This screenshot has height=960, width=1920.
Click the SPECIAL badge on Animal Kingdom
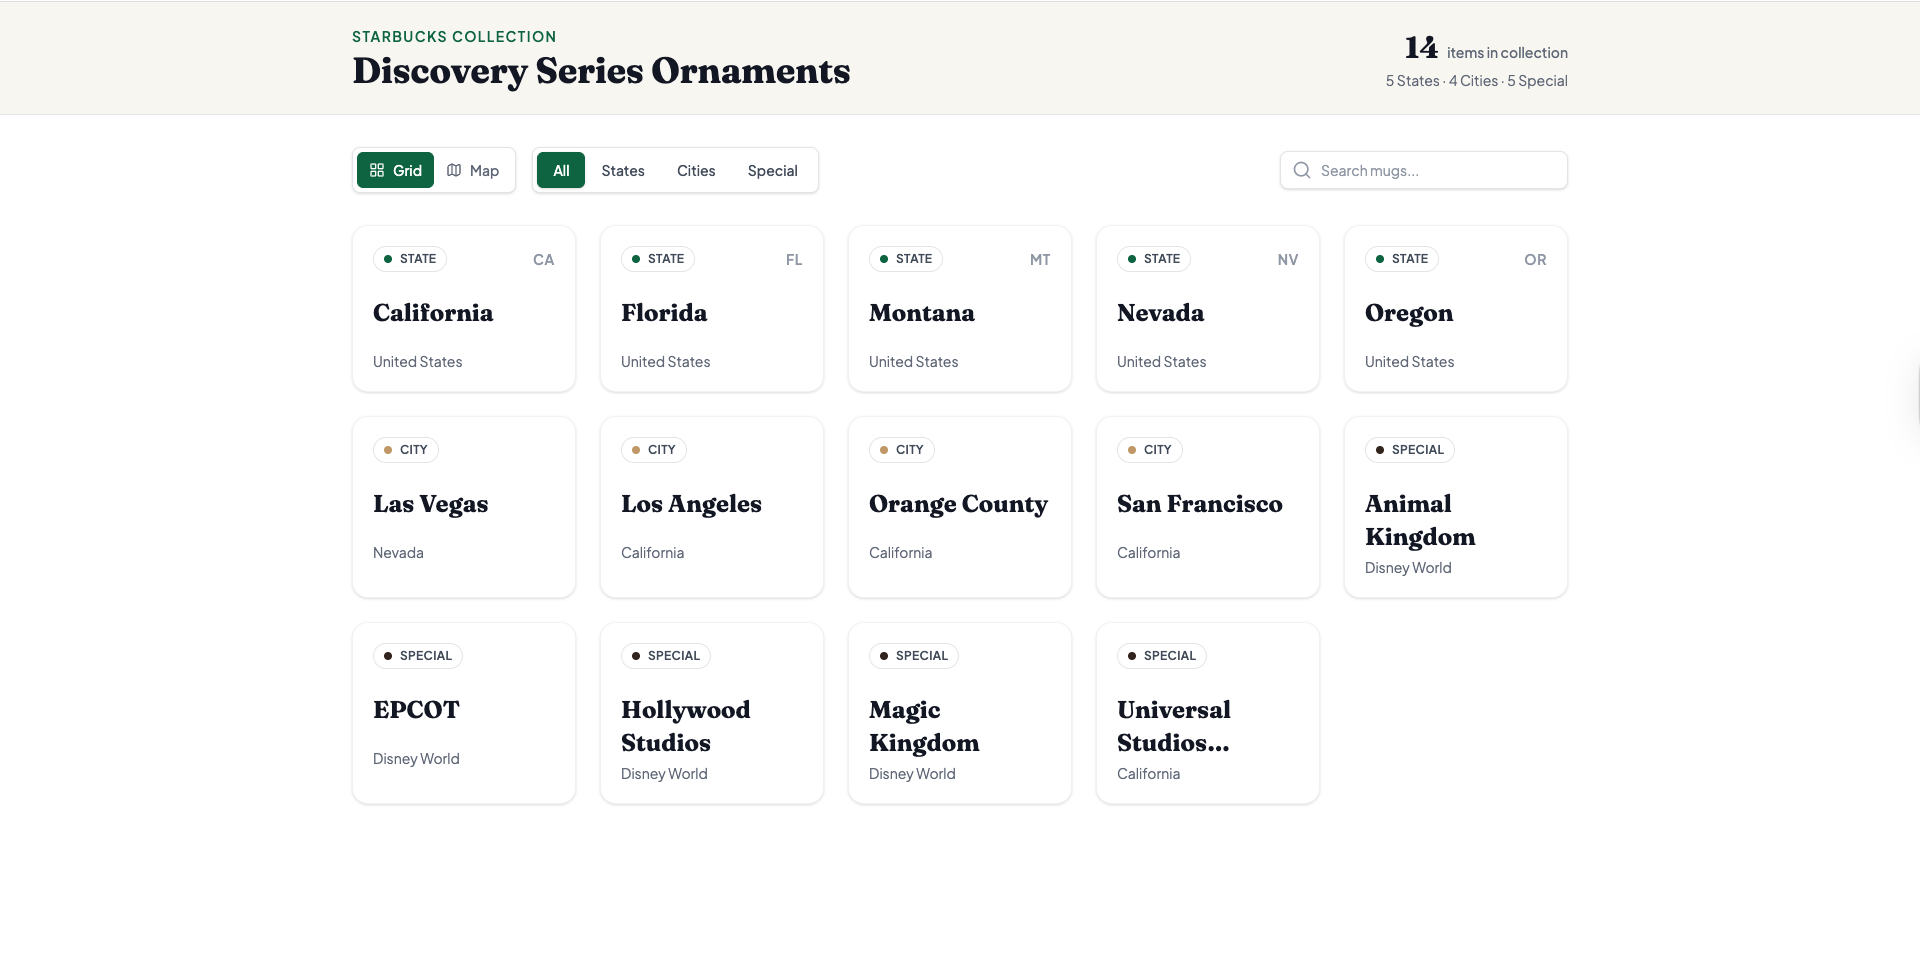pos(1409,450)
